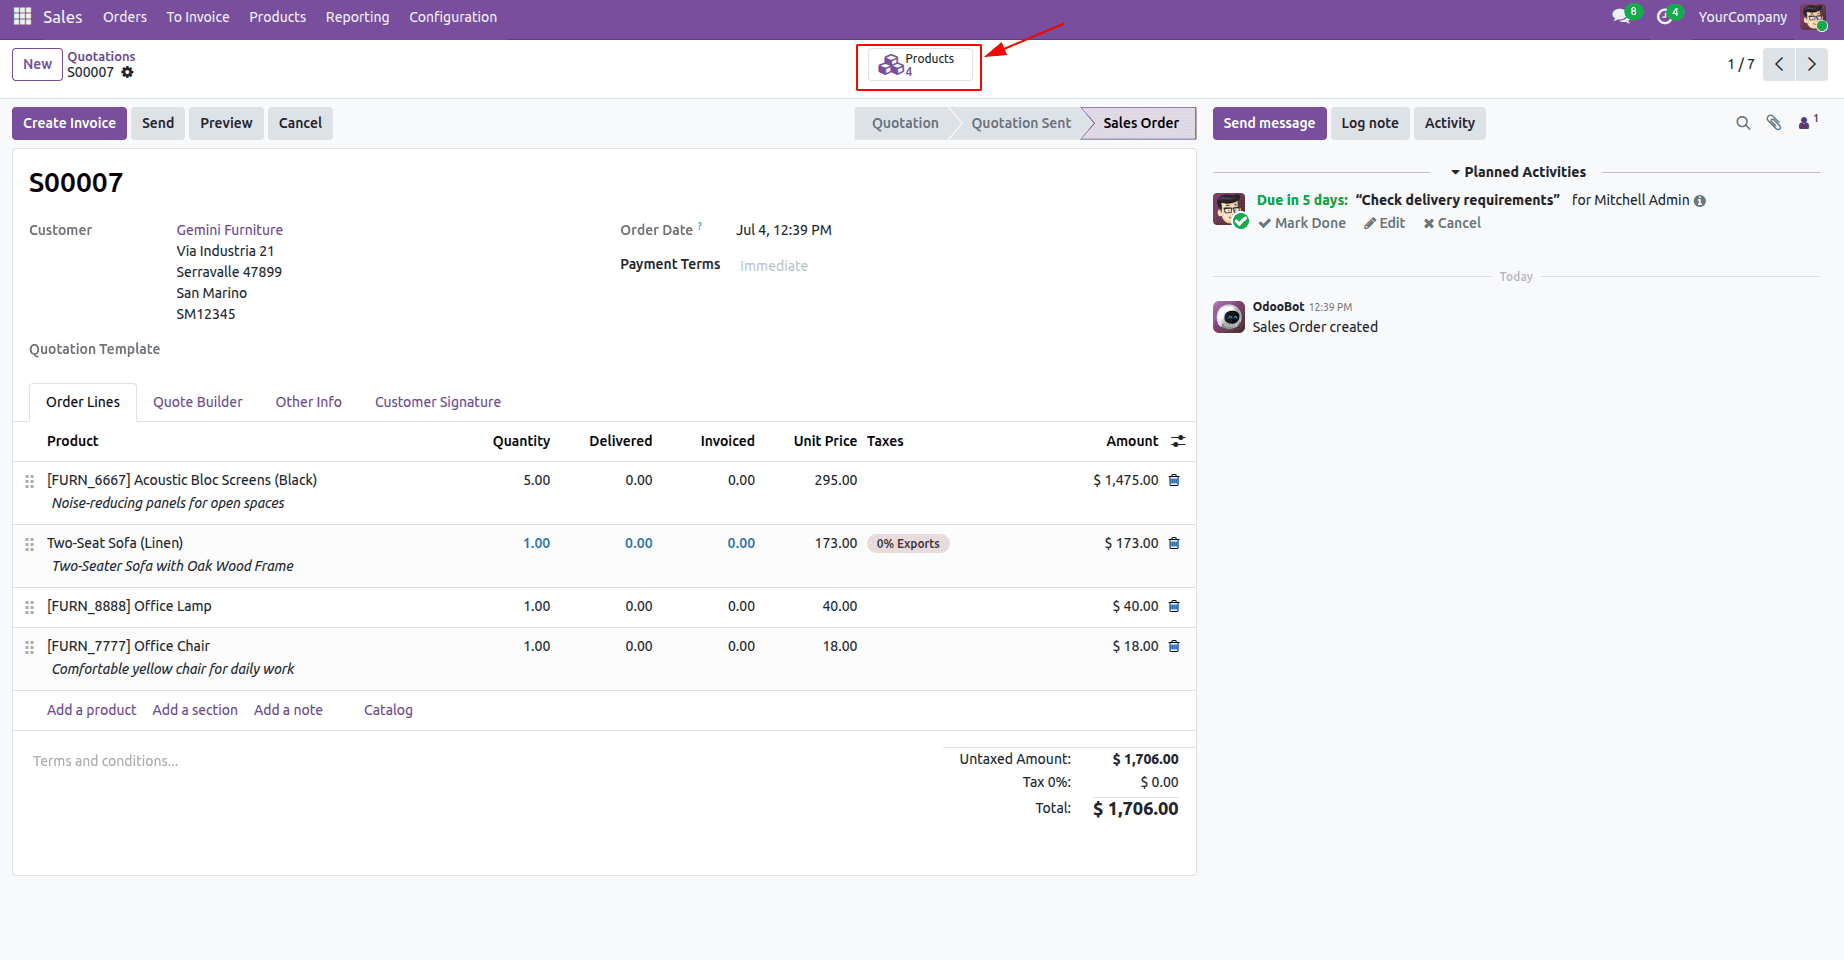The height and width of the screenshot is (960, 1844).
Task: Open the Reporting menu
Action: [357, 17]
